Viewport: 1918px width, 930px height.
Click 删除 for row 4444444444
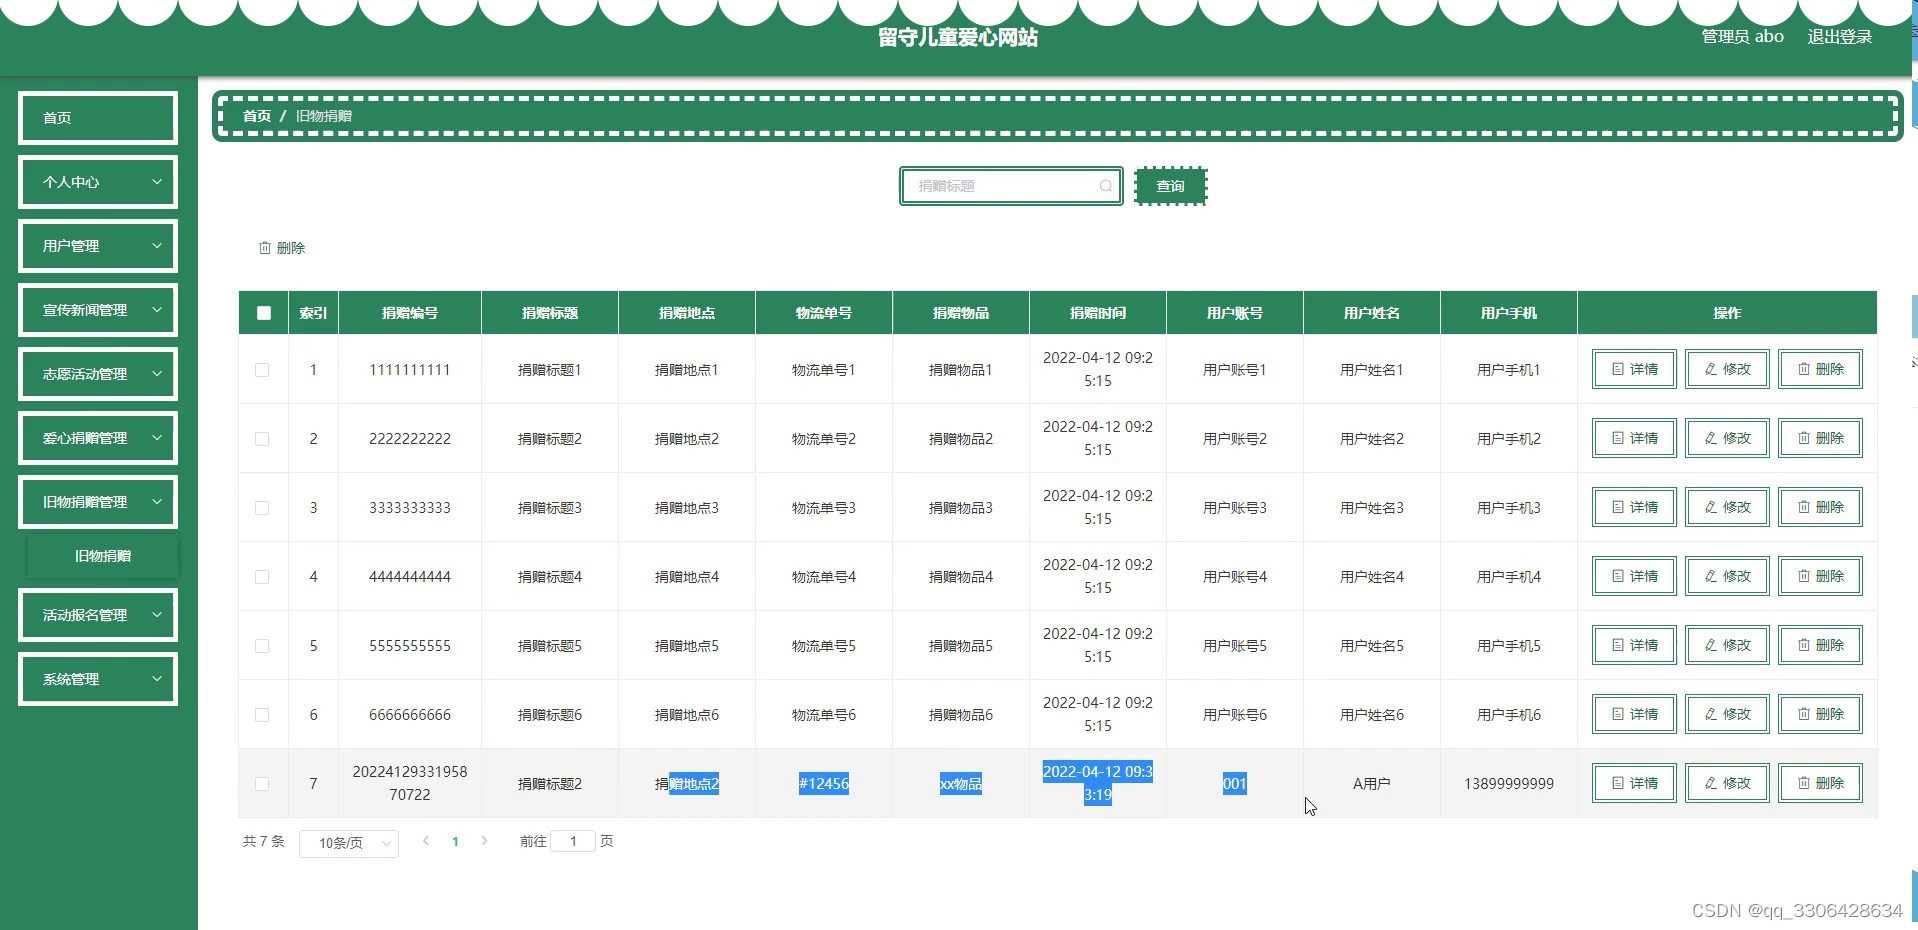(1820, 576)
